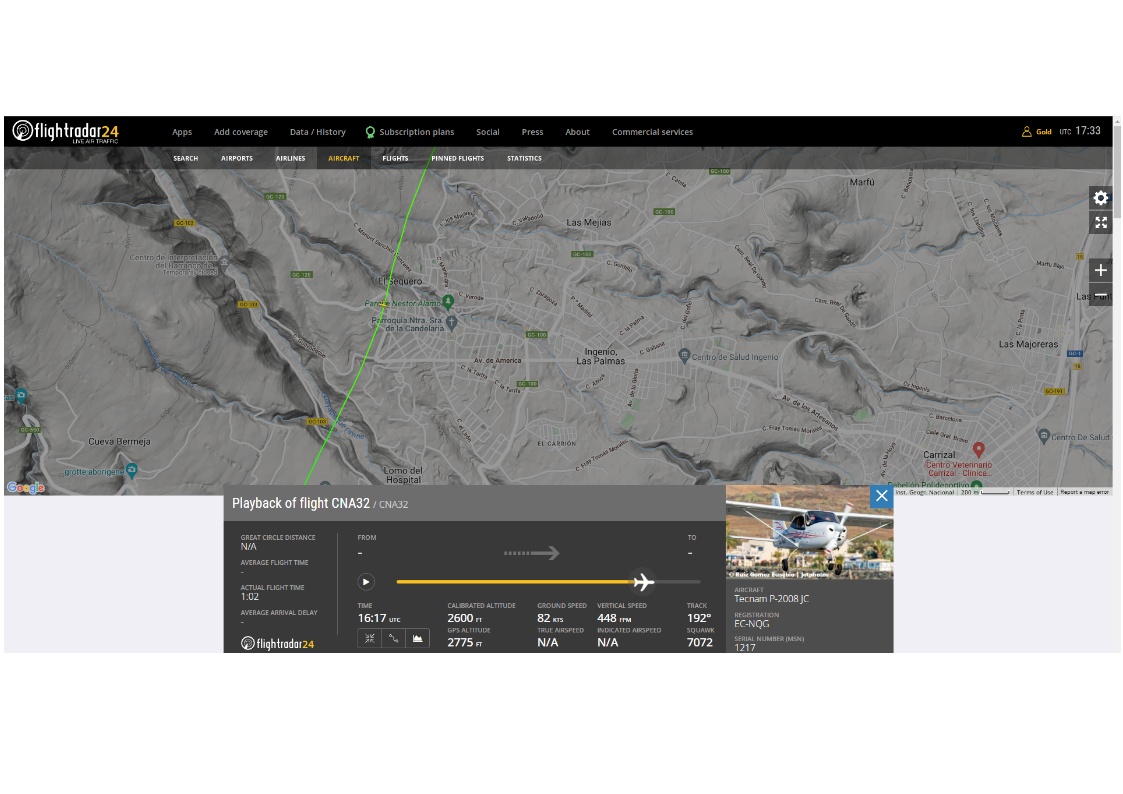The height and width of the screenshot is (794, 1123).
Task: Click the serial number 1217 value
Action: [745, 647]
